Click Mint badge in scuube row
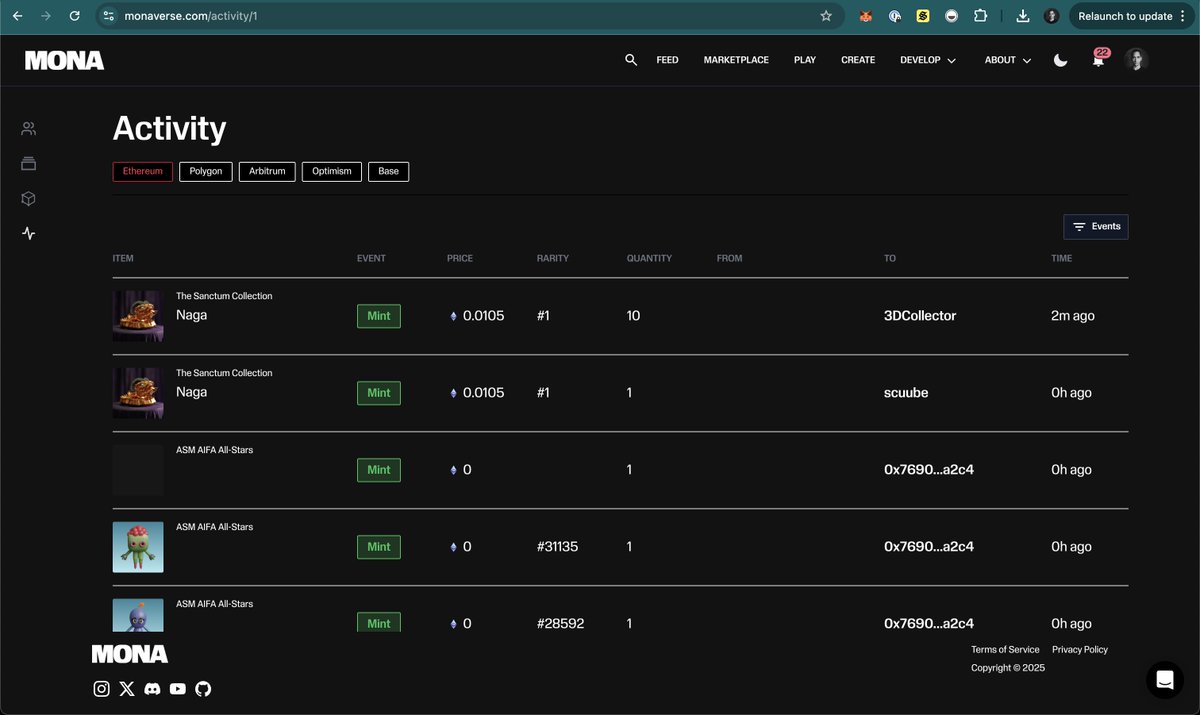The height and width of the screenshot is (715, 1200). (379, 393)
